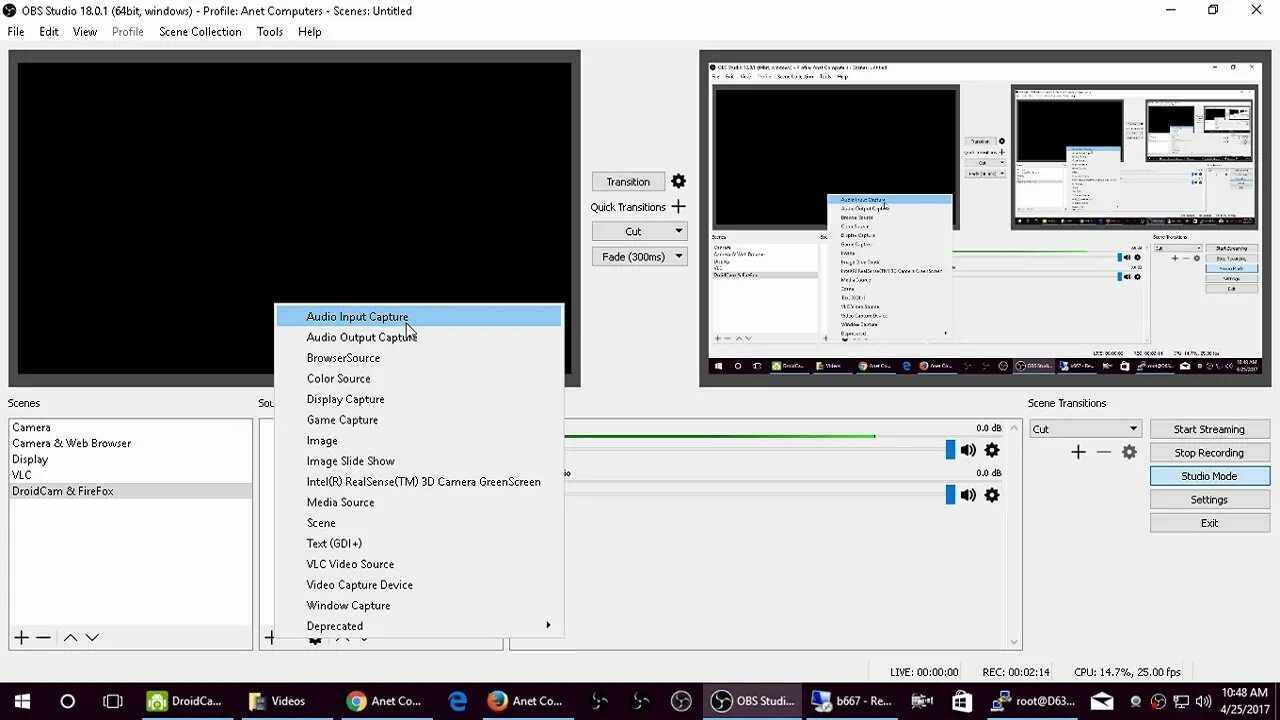Open the Edit menu
Image resolution: width=1280 pixels, height=720 pixels.
coord(49,32)
